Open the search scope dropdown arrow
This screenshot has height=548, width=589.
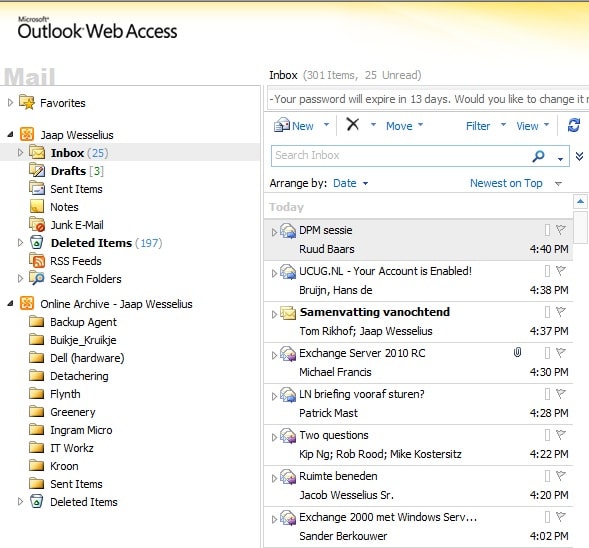pos(560,159)
